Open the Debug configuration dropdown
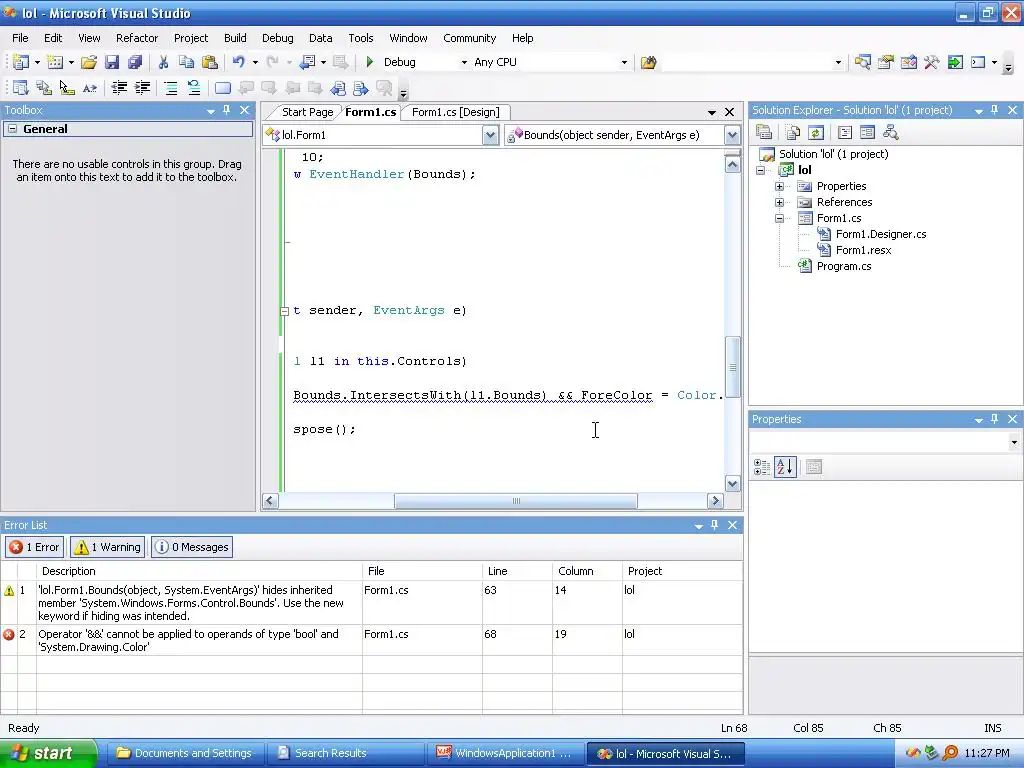1024x768 pixels. (x=464, y=62)
